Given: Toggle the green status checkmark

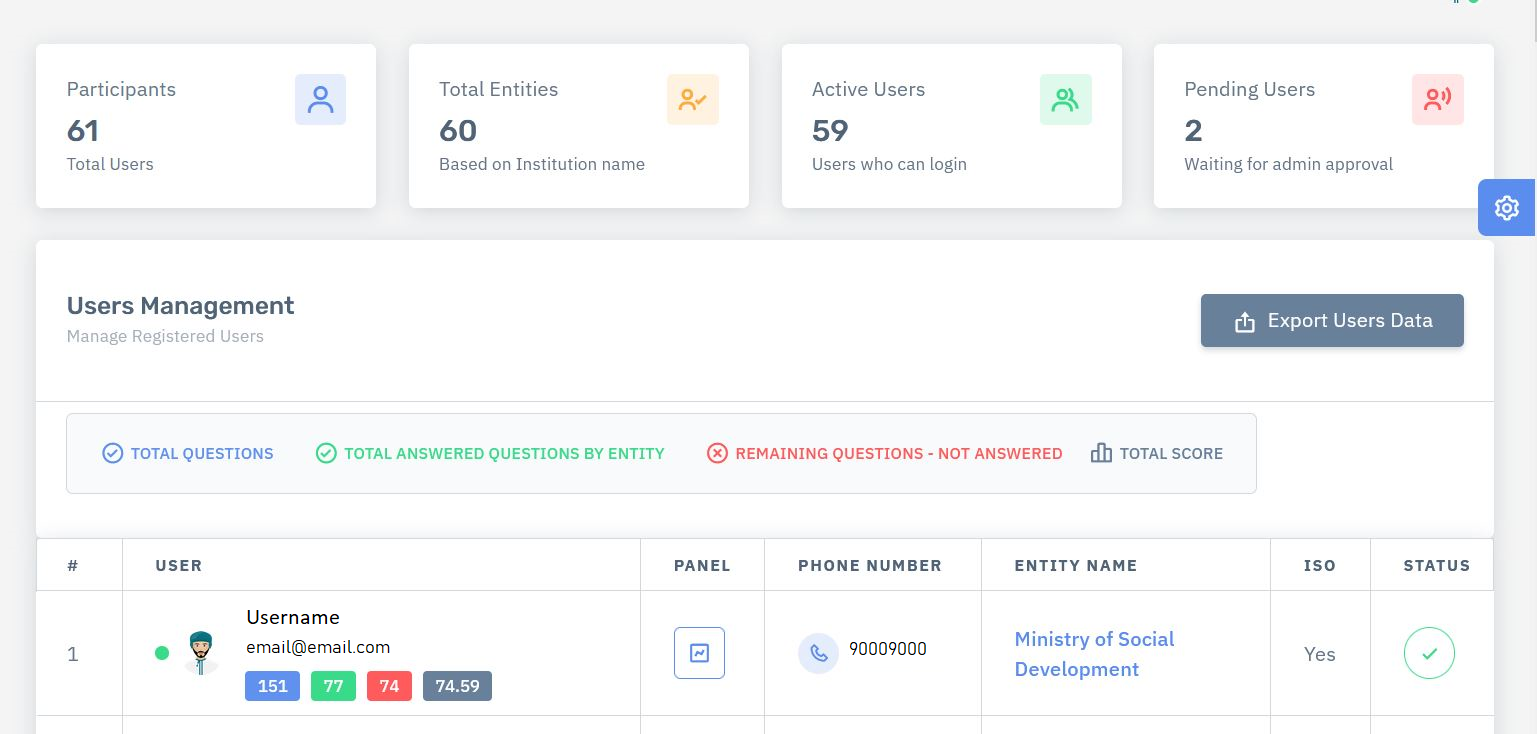Looking at the screenshot, I should click(1429, 654).
